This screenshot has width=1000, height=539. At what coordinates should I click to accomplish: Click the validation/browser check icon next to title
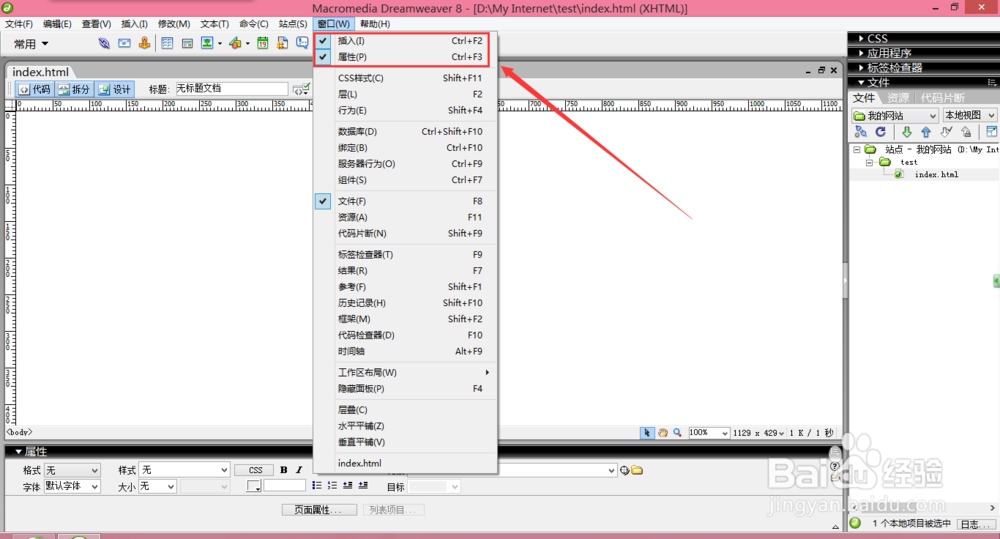point(301,89)
